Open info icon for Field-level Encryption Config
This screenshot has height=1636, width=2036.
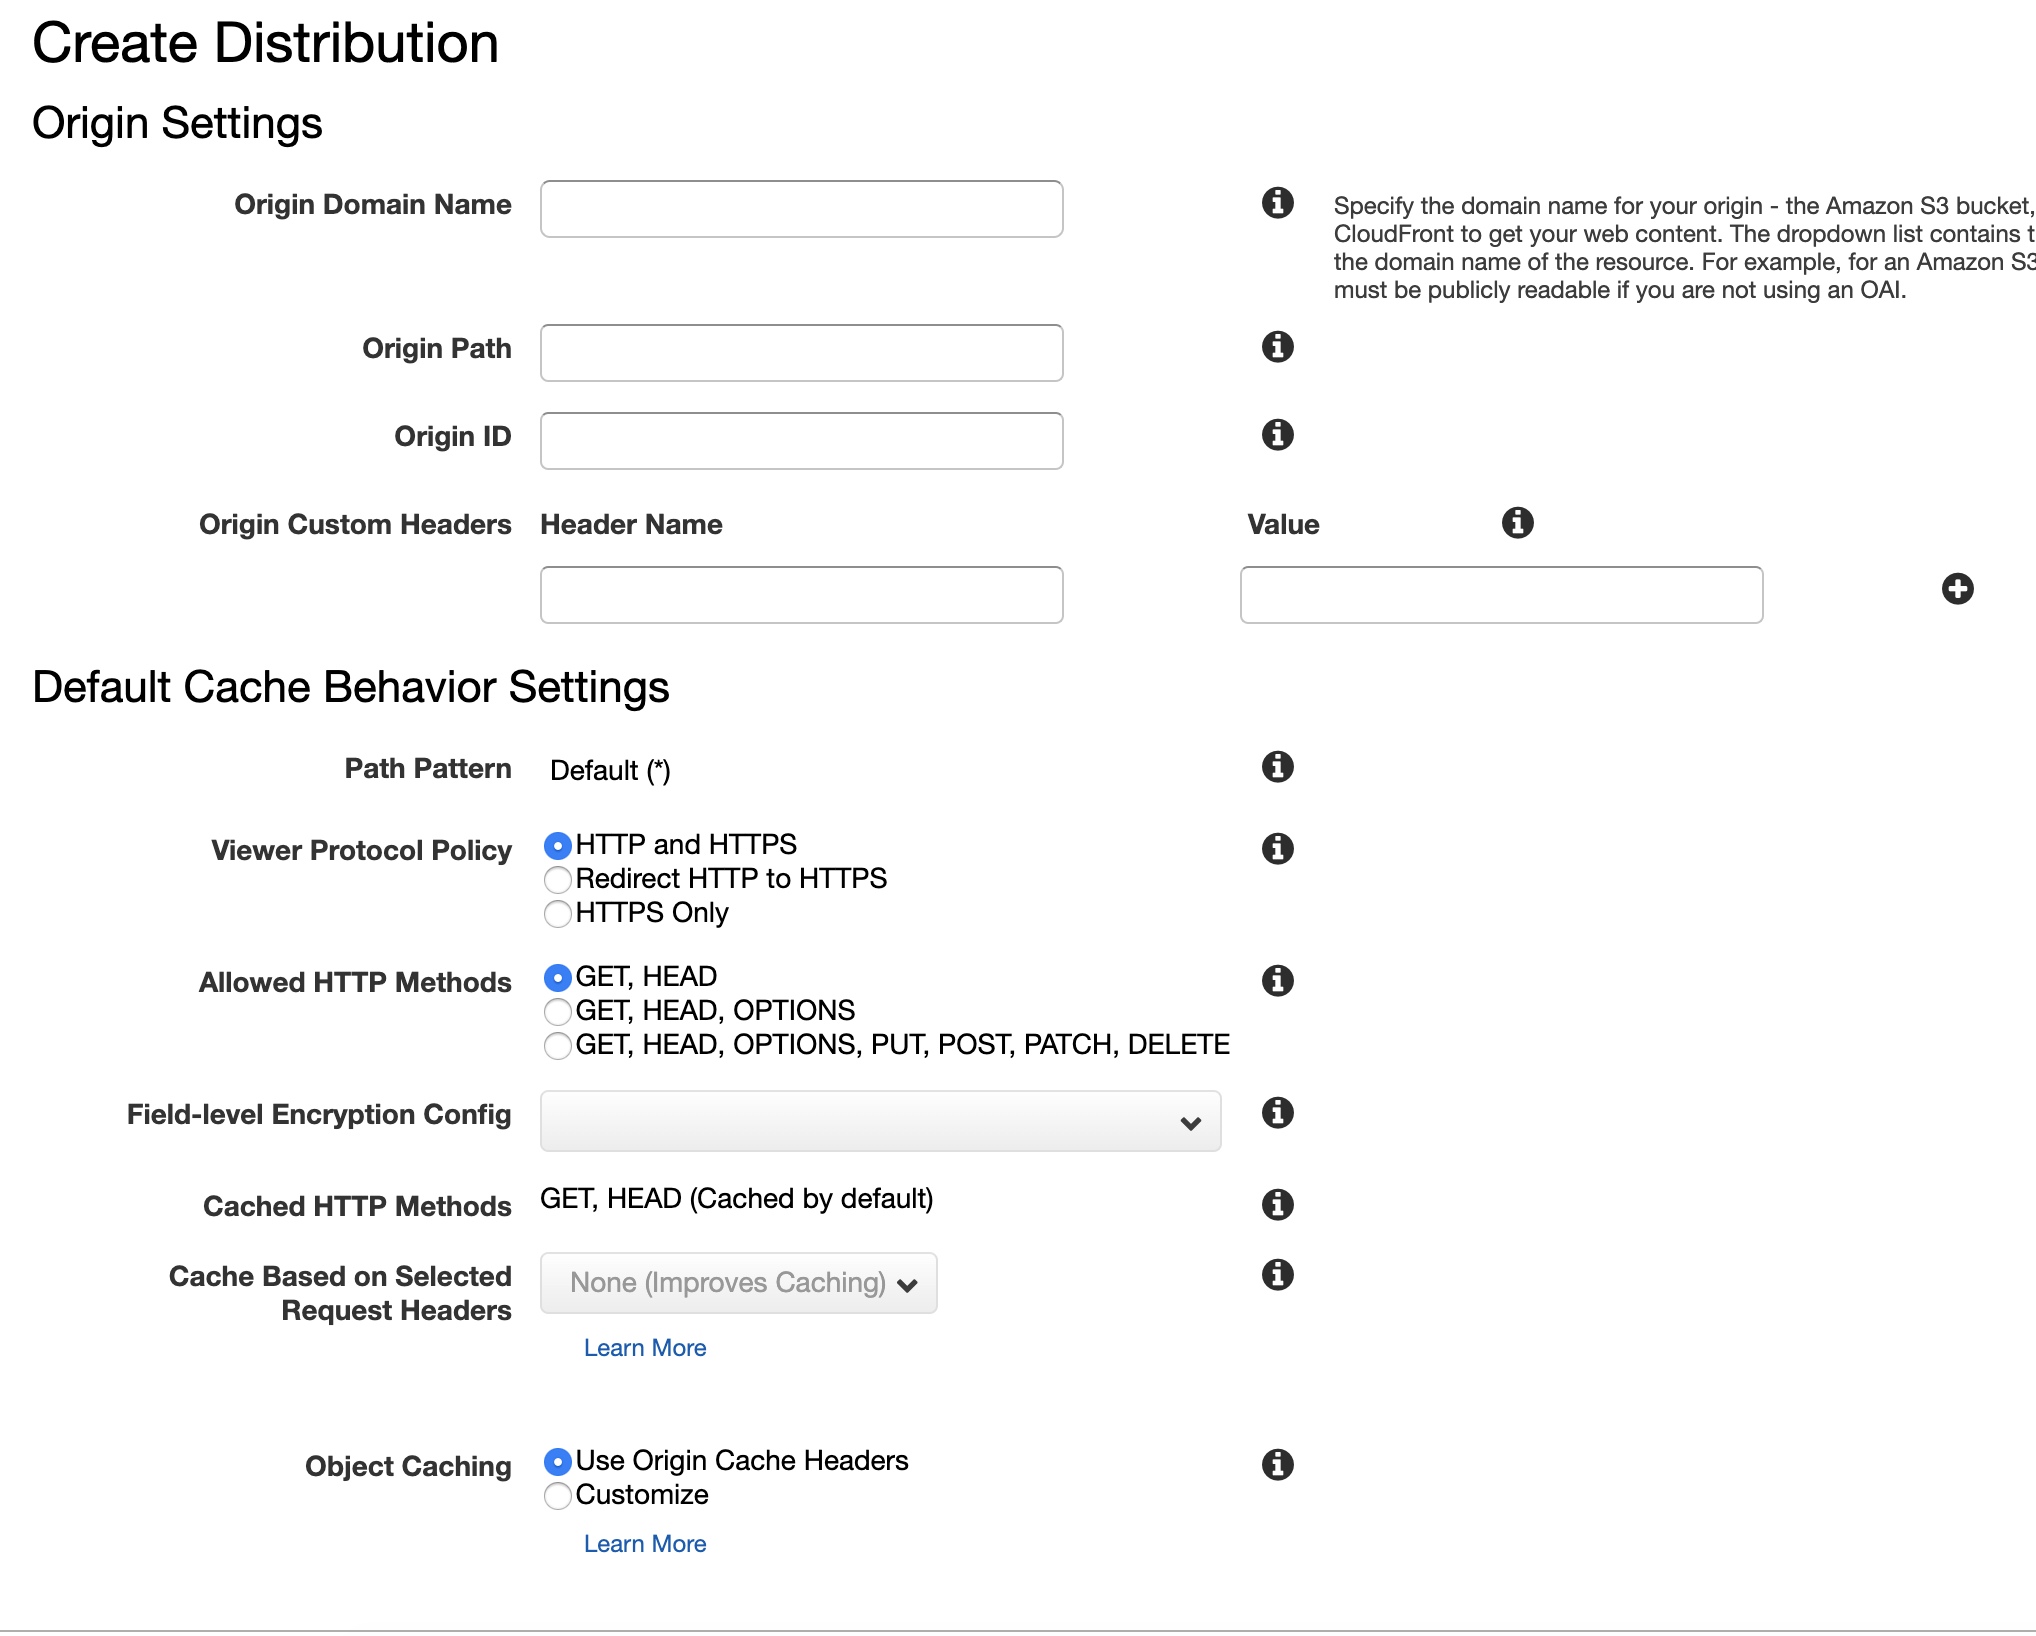tap(1277, 1113)
